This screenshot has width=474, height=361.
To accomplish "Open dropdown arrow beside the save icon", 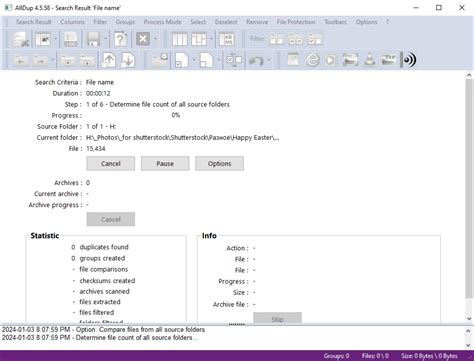I will coord(106,39).
